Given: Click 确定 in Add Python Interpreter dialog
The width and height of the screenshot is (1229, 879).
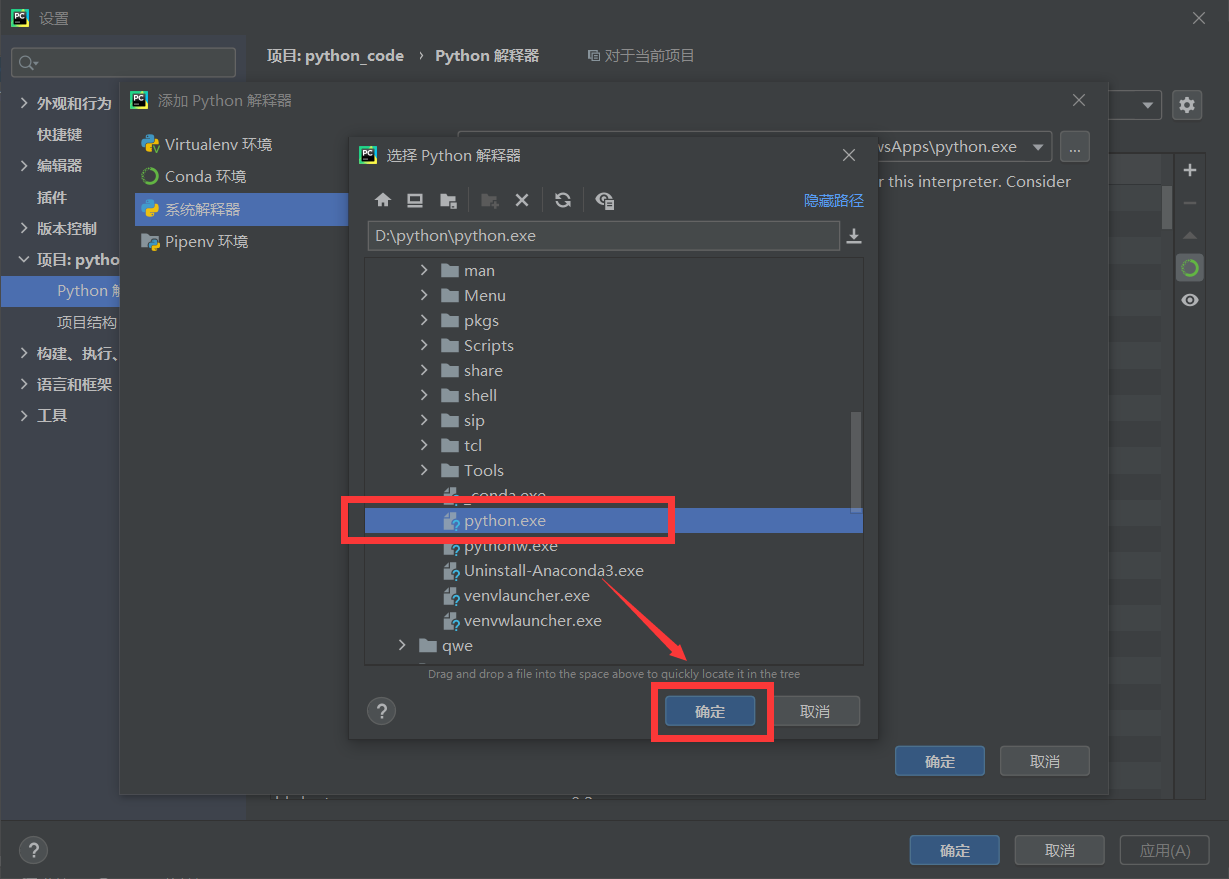Looking at the screenshot, I should pos(940,761).
